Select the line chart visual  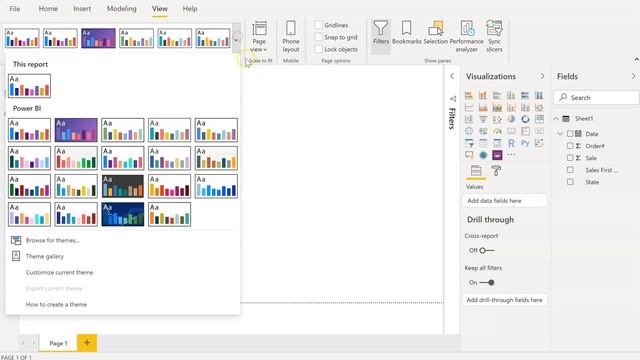[x=469, y=107]
